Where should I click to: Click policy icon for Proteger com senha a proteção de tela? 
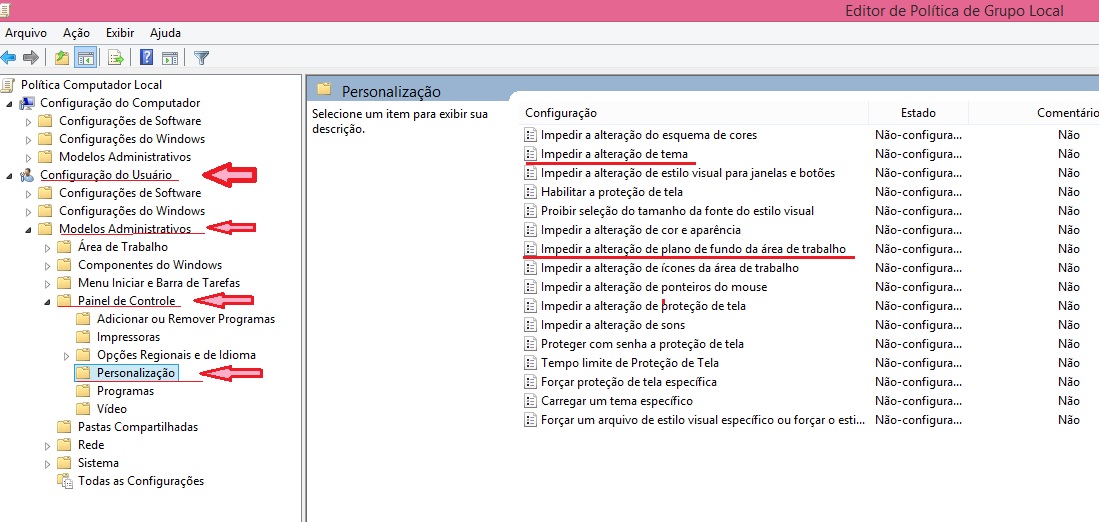coord(530,344)
